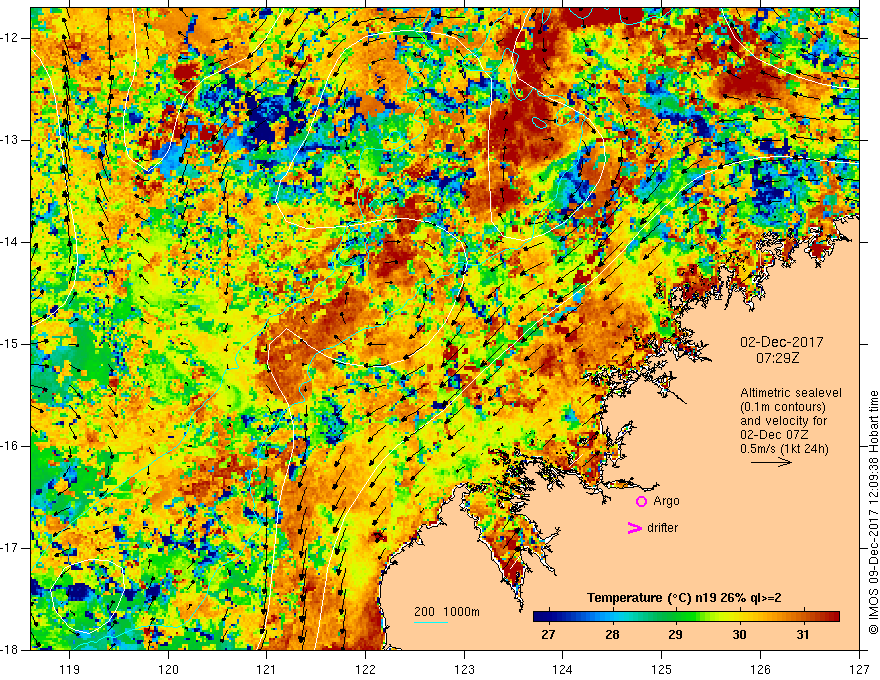Click latitude axis label '-13'
This screenshot has width=880, height=680.
[x=10, y=140]
